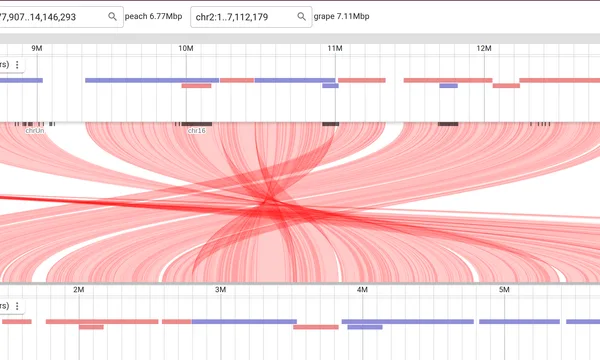Click the chr16 label in the synteny view
600x360 pixels.
[197, 130]
